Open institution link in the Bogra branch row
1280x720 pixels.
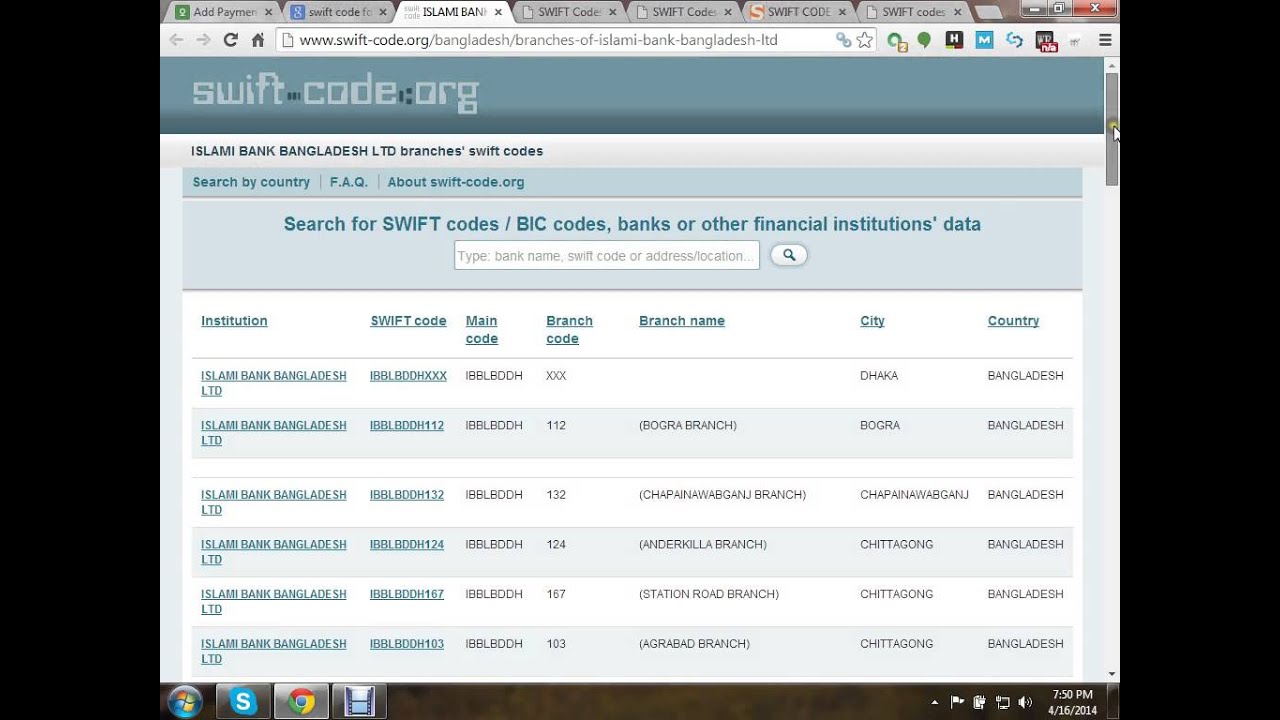pos(274,433)
